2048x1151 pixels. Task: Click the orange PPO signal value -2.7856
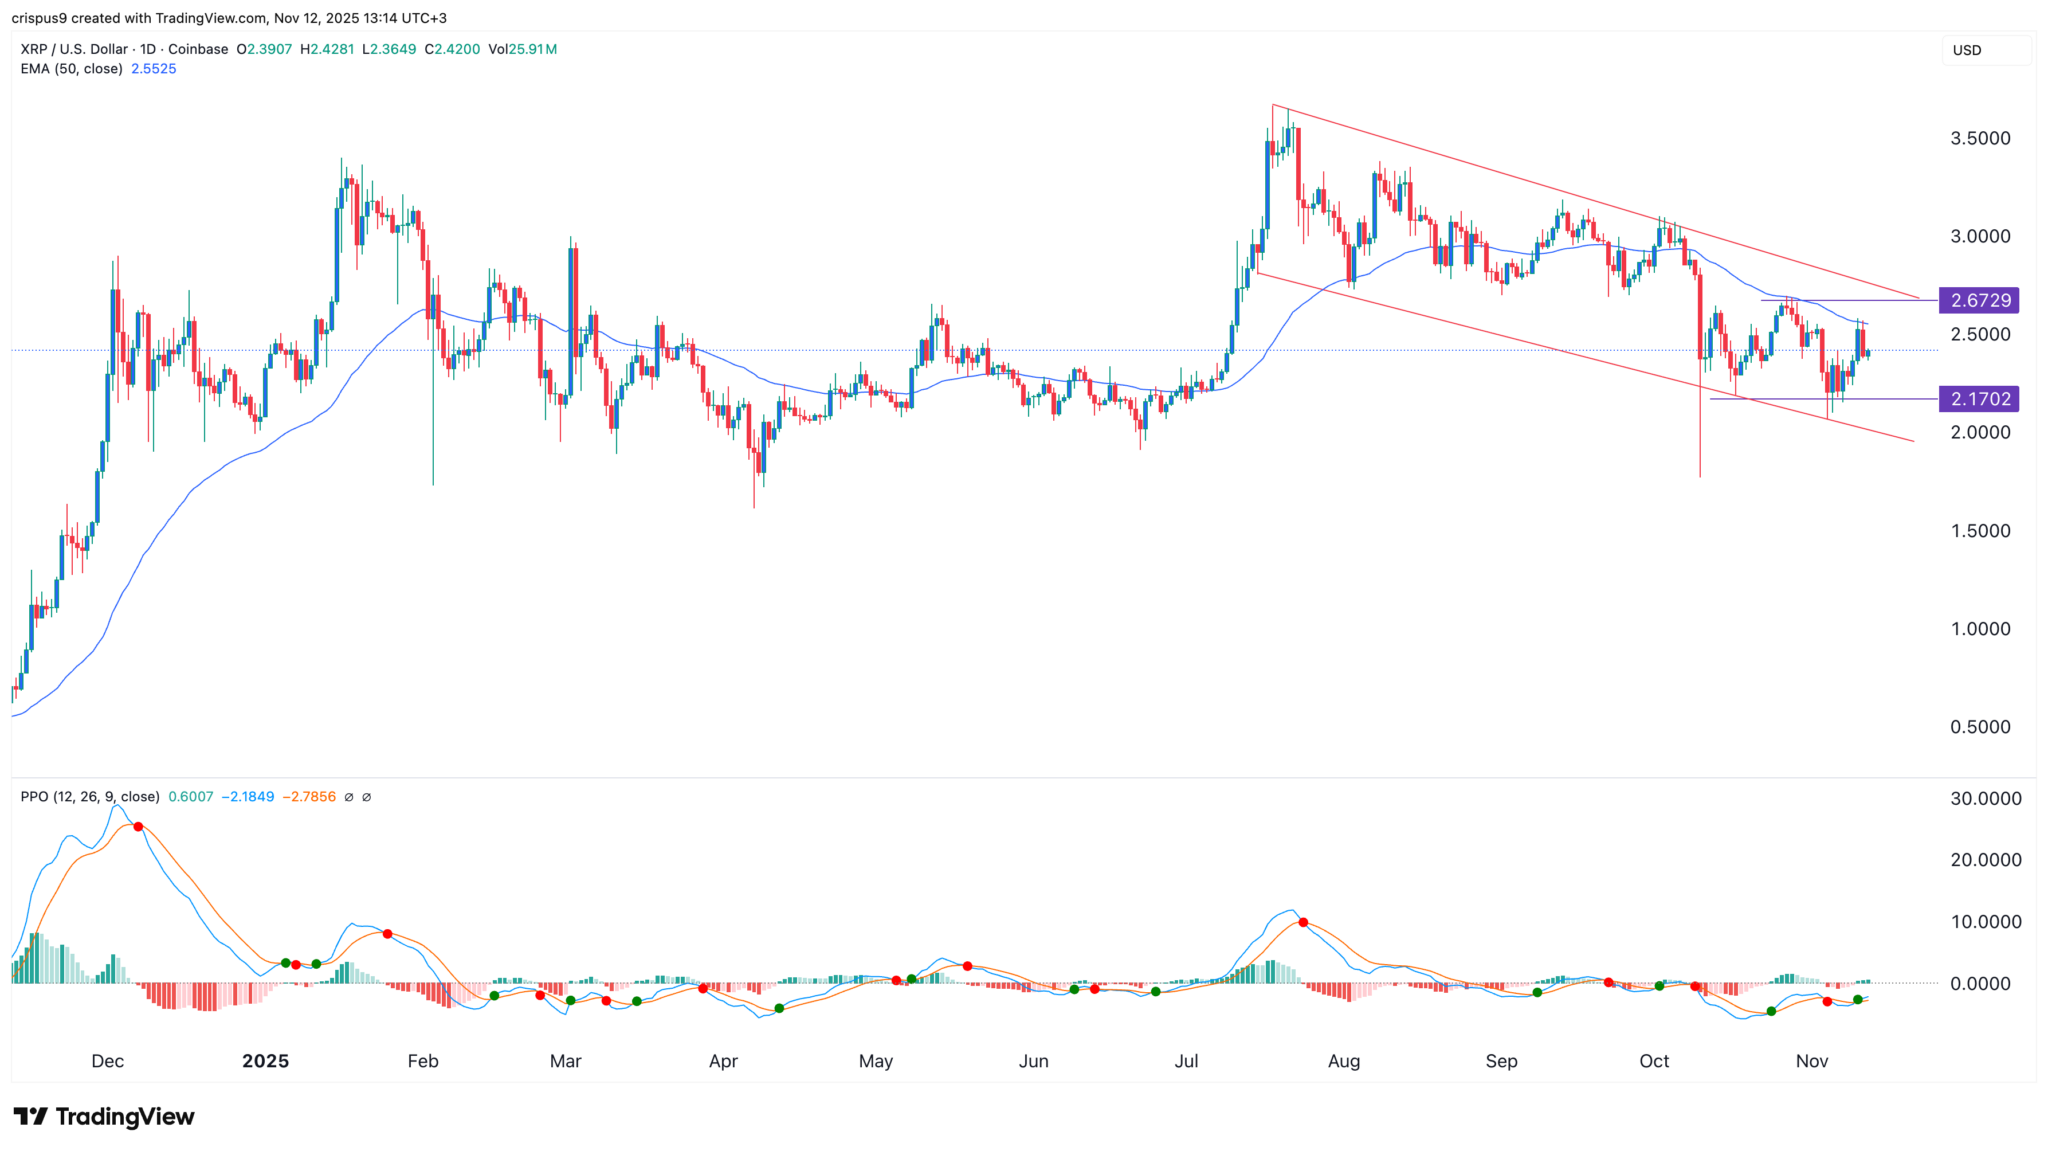[309, 797]
